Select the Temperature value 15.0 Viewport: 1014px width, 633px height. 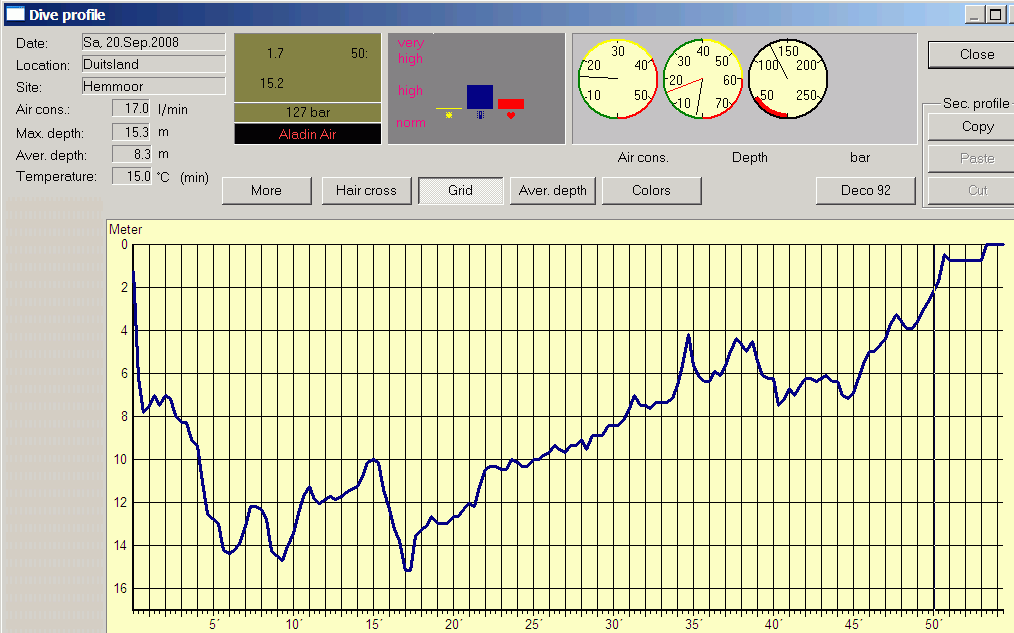(131, 176)
